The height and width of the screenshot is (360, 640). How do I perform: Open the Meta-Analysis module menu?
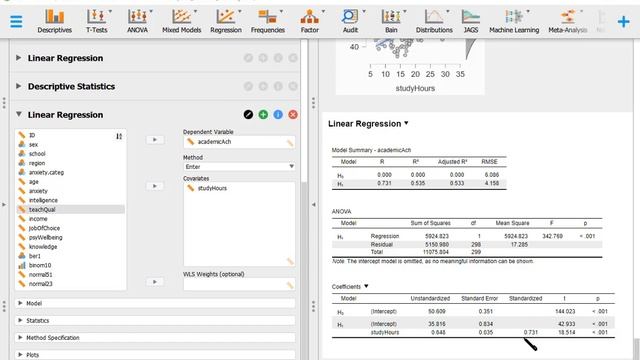point(568,21)
